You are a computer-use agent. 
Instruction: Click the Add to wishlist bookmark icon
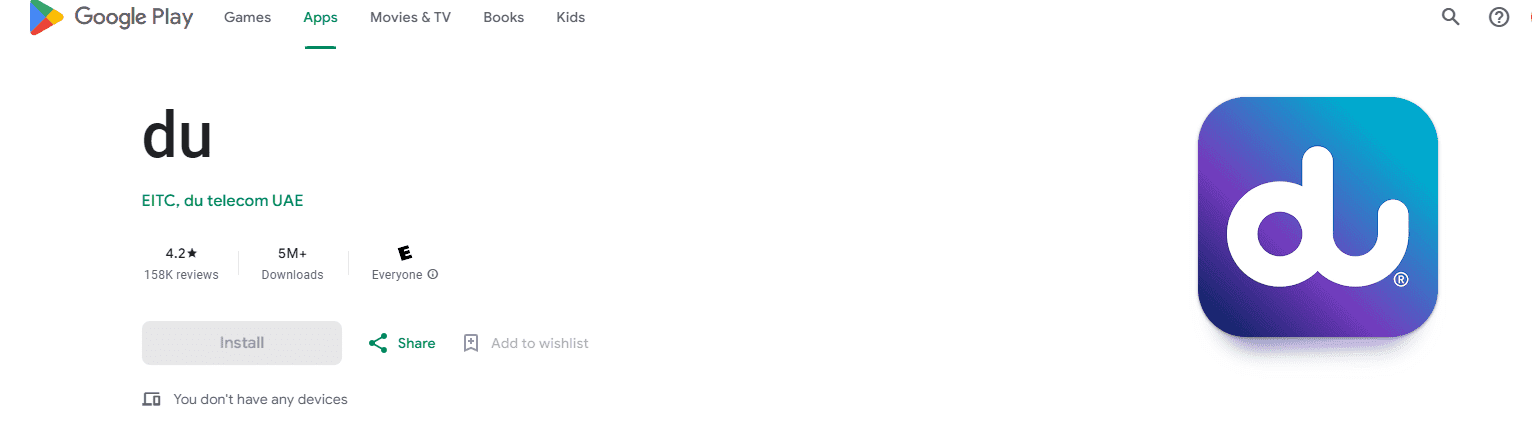[x=471, y=343]
